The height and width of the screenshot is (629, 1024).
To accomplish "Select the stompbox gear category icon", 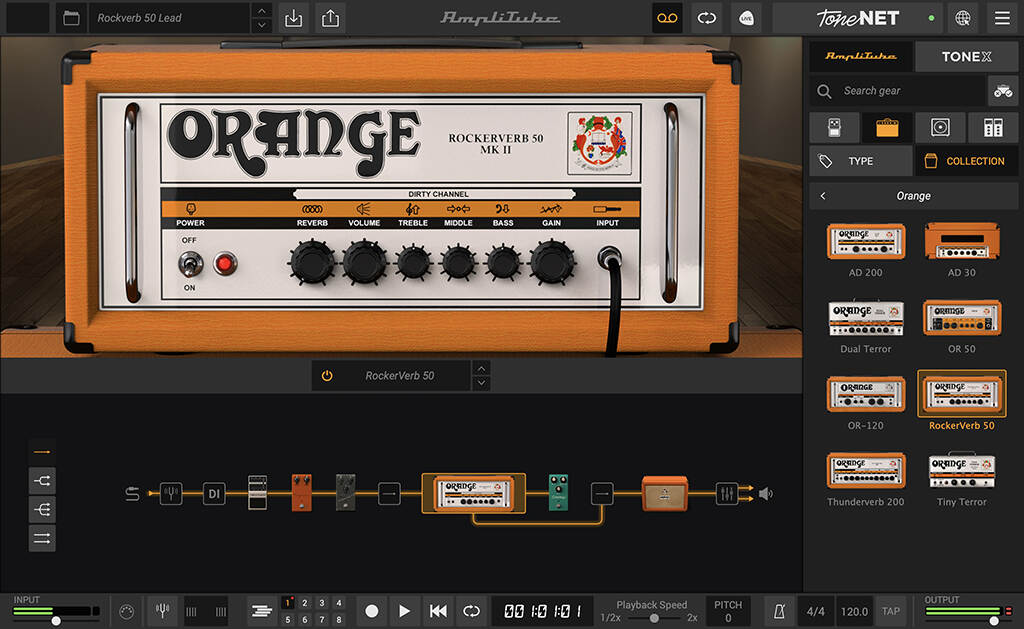I will click(x=834, y=127).
